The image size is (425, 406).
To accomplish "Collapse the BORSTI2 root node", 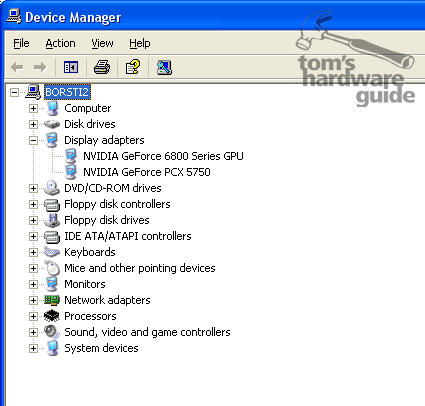I will click(14, 92).
